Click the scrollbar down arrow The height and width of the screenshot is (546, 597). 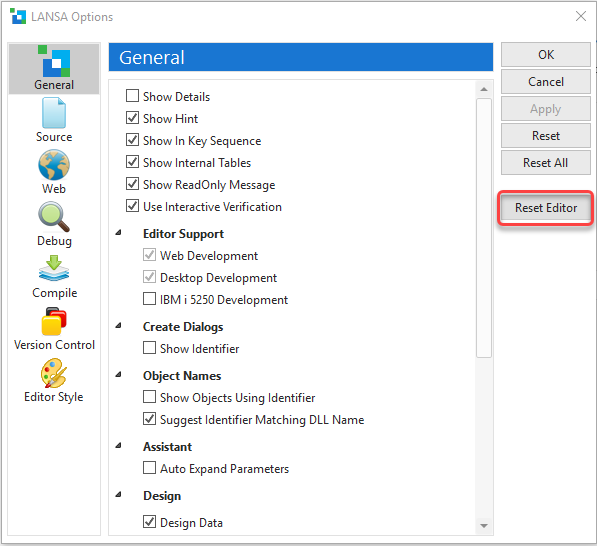(x=484, y=526)
